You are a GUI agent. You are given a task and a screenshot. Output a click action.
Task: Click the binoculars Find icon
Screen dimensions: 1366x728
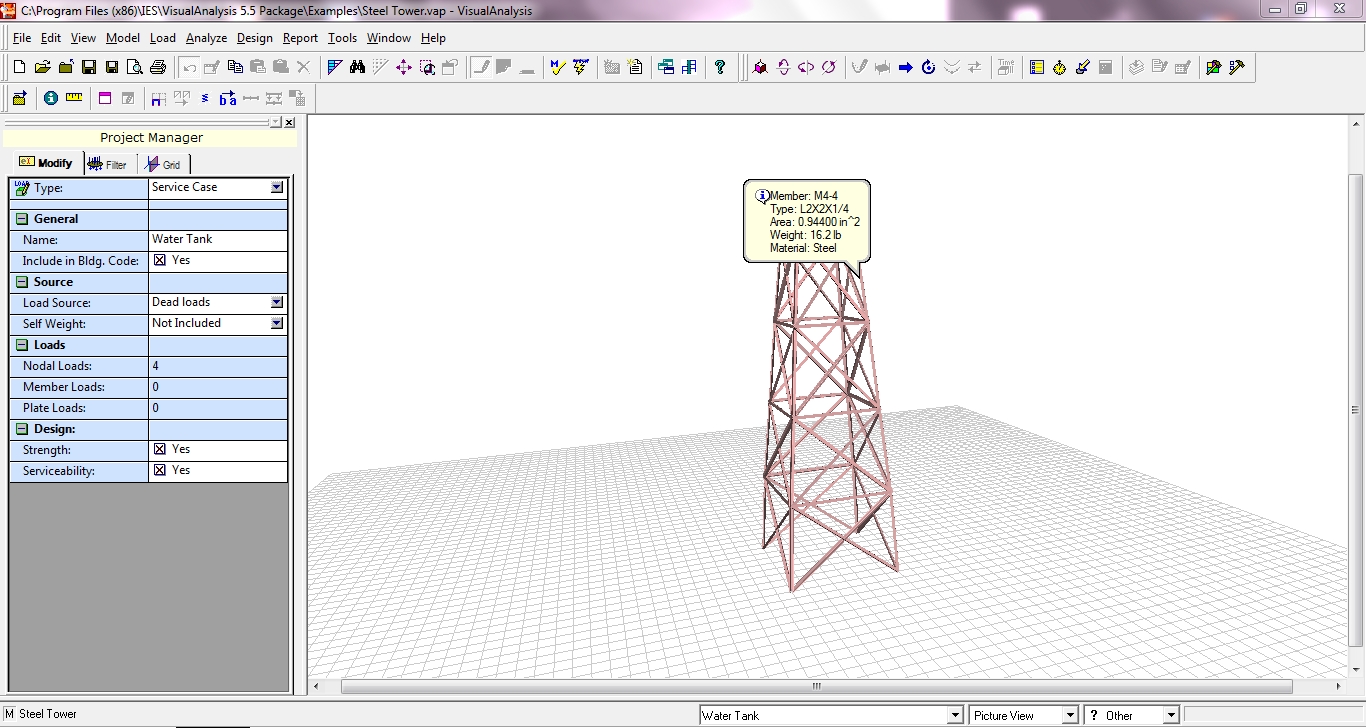(x=357, y=68)
